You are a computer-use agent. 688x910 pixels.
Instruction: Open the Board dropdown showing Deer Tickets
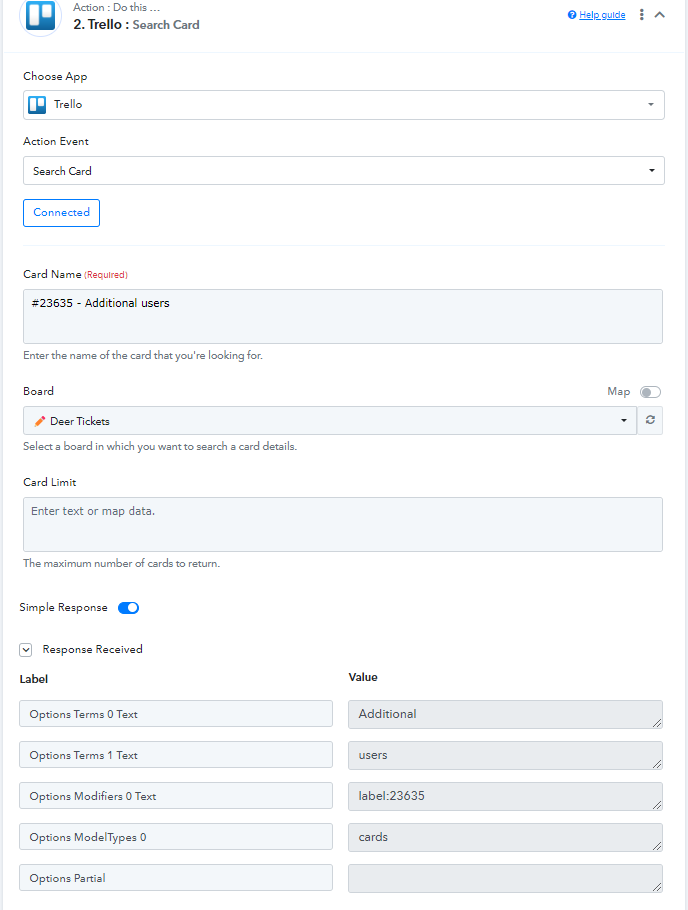pyautogui.click(x=330, y=421)
